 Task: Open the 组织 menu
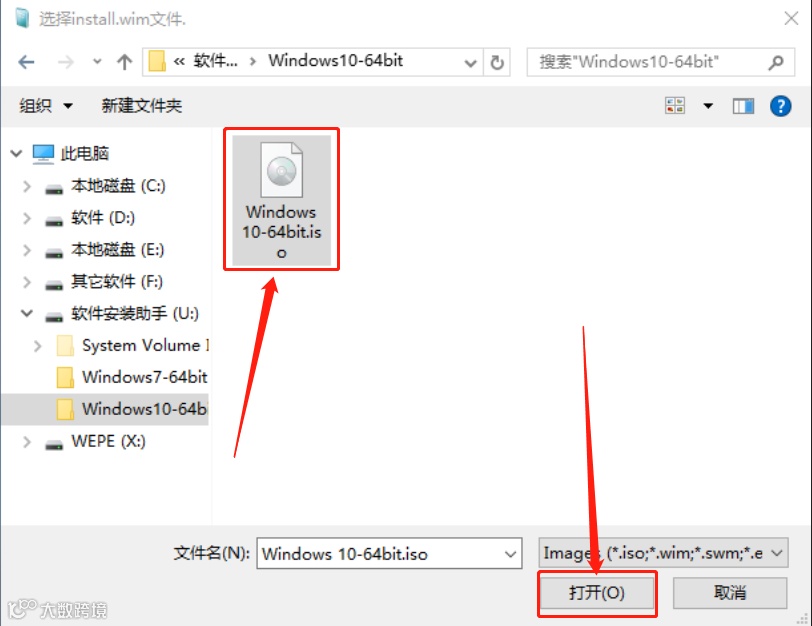[46, 106]
